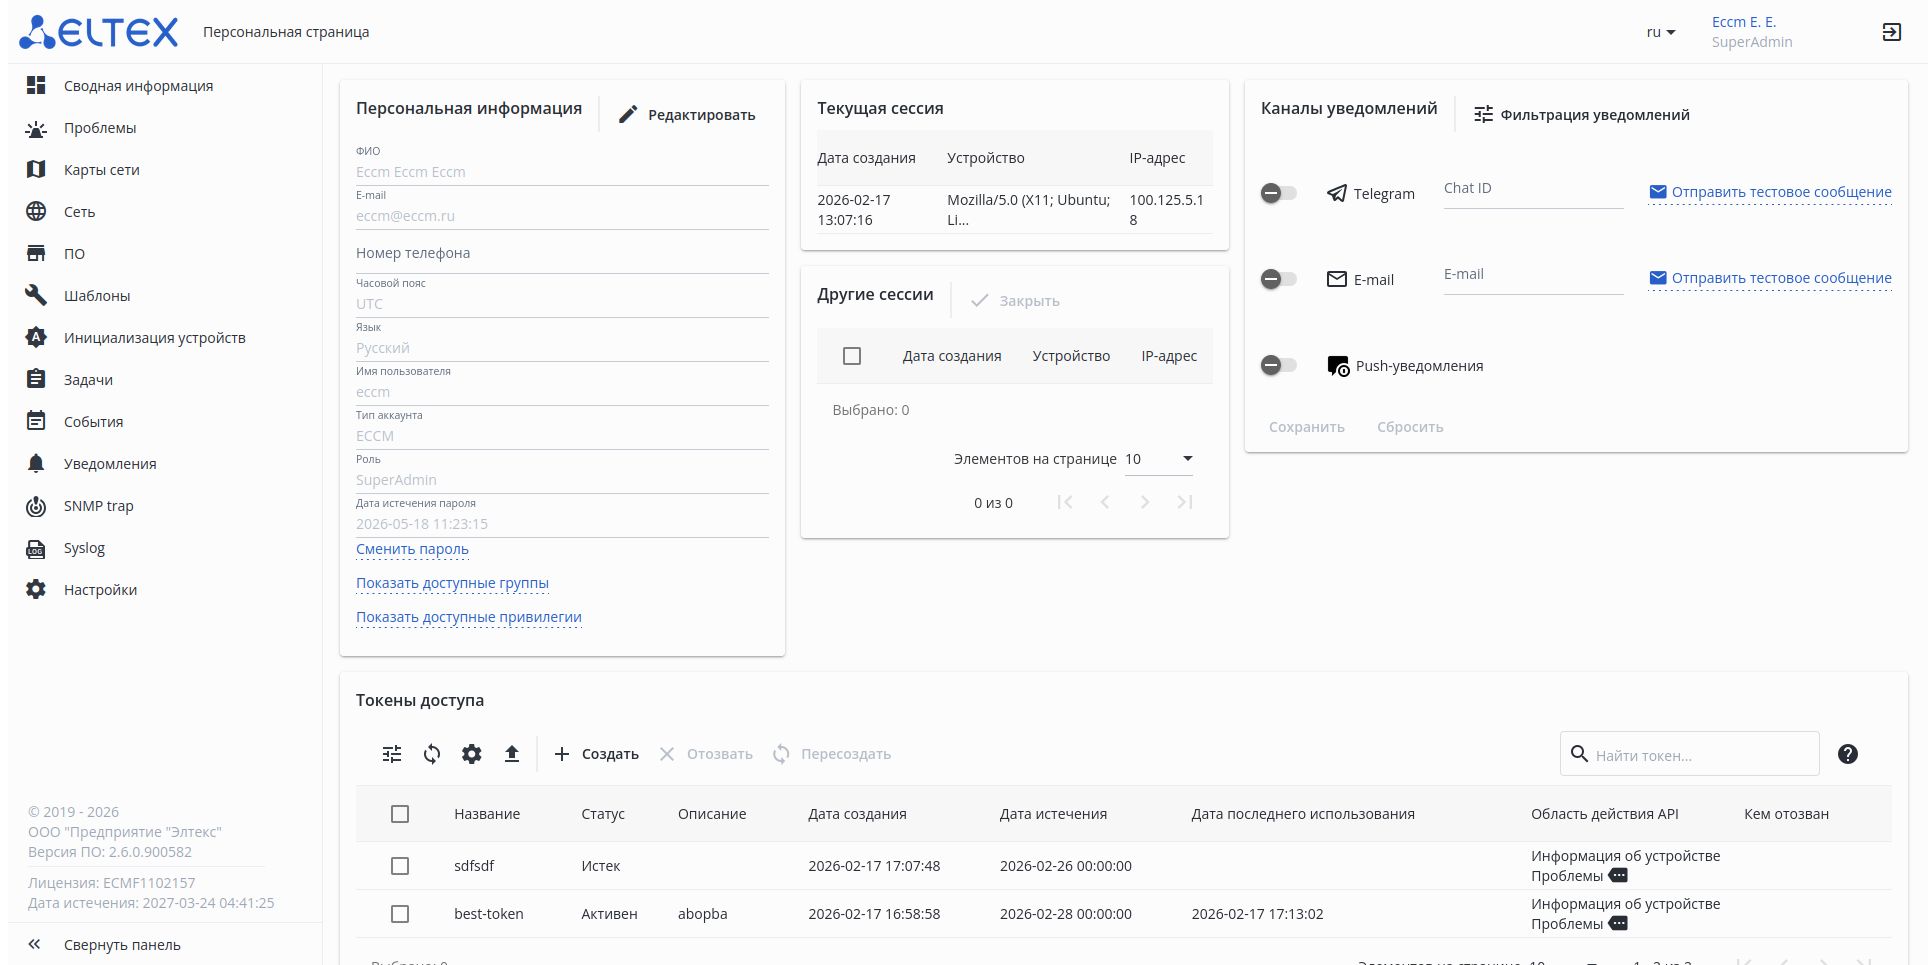The image size is (1928, 965).
Task: Open token table column settings gear
Action: tap(472, 754)
